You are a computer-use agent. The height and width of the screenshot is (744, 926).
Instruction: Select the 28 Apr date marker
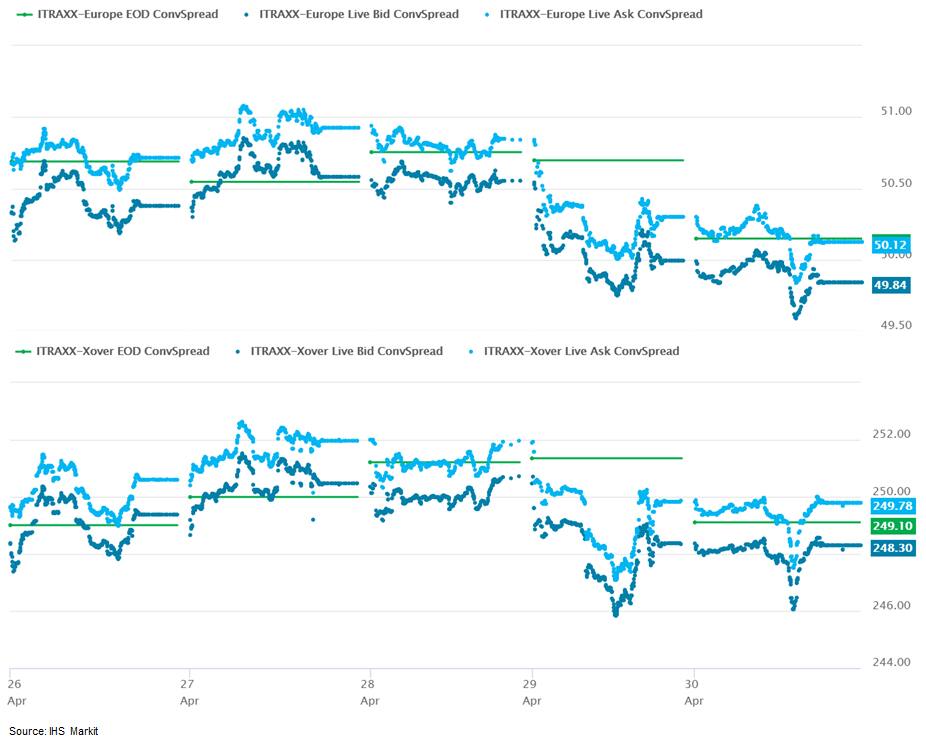click(371, 692)
